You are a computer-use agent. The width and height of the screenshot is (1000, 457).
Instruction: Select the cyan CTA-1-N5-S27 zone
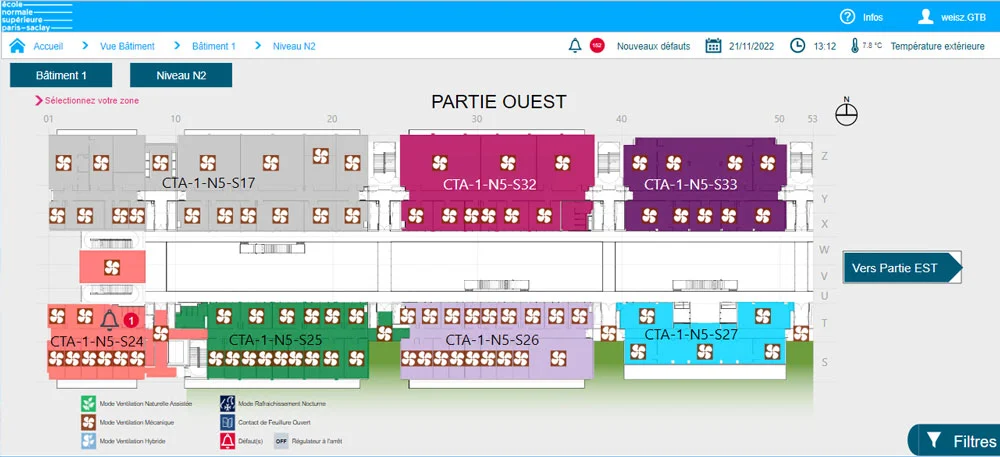coord(690,335)
